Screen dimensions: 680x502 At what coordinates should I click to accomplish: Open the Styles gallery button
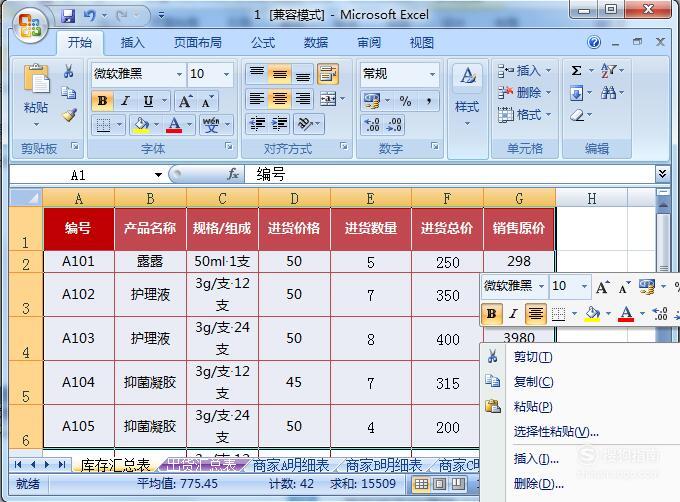tap(467, 93)
